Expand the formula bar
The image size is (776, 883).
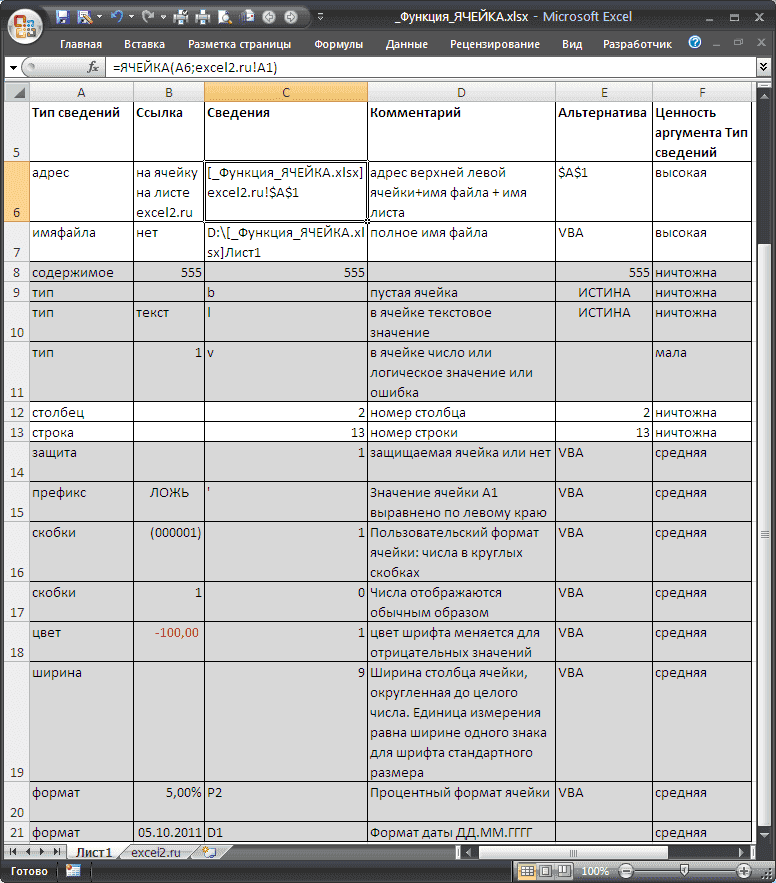pyautogui.click(x=765, y=67)
